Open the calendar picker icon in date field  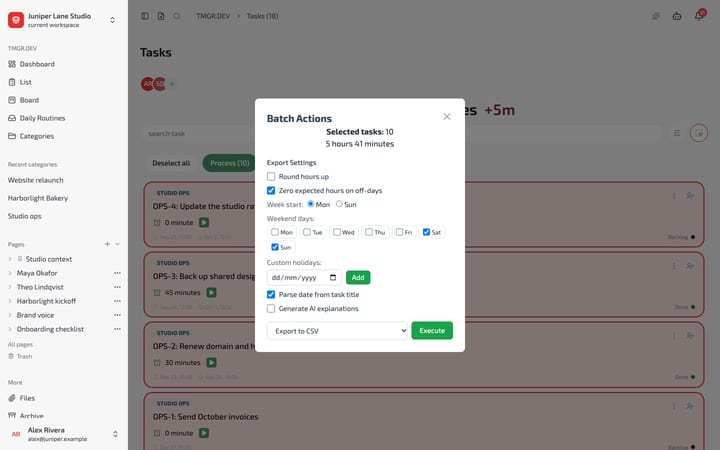tap(333, 277)
